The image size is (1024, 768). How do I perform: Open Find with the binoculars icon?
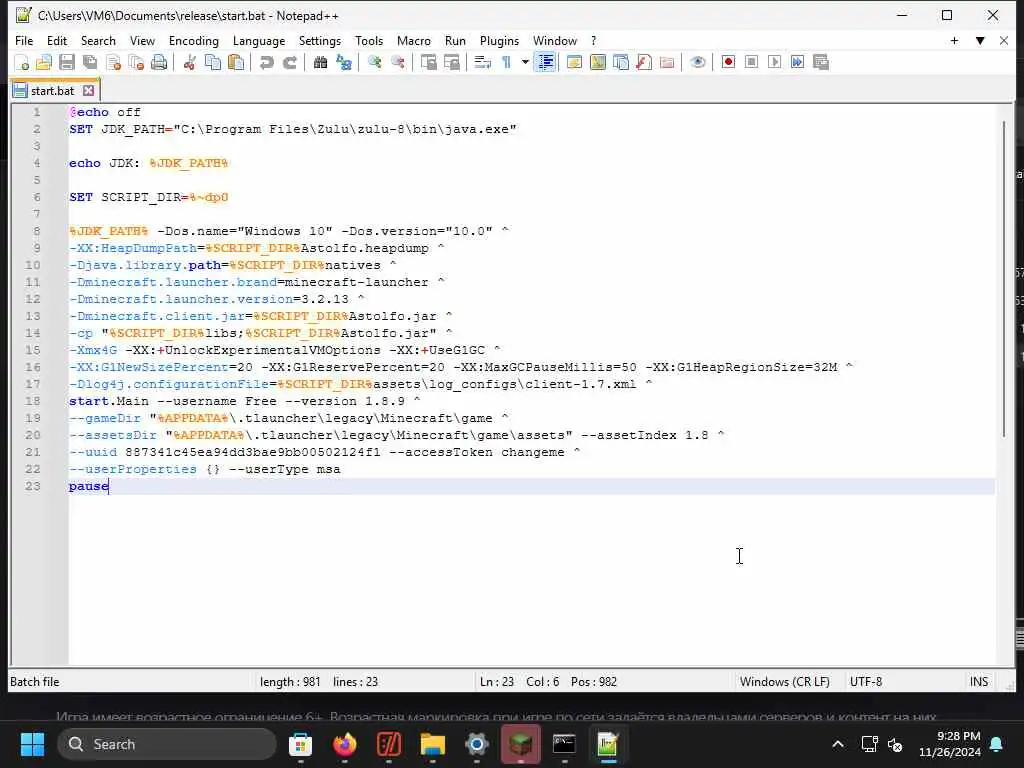click(x=320, y=63)
